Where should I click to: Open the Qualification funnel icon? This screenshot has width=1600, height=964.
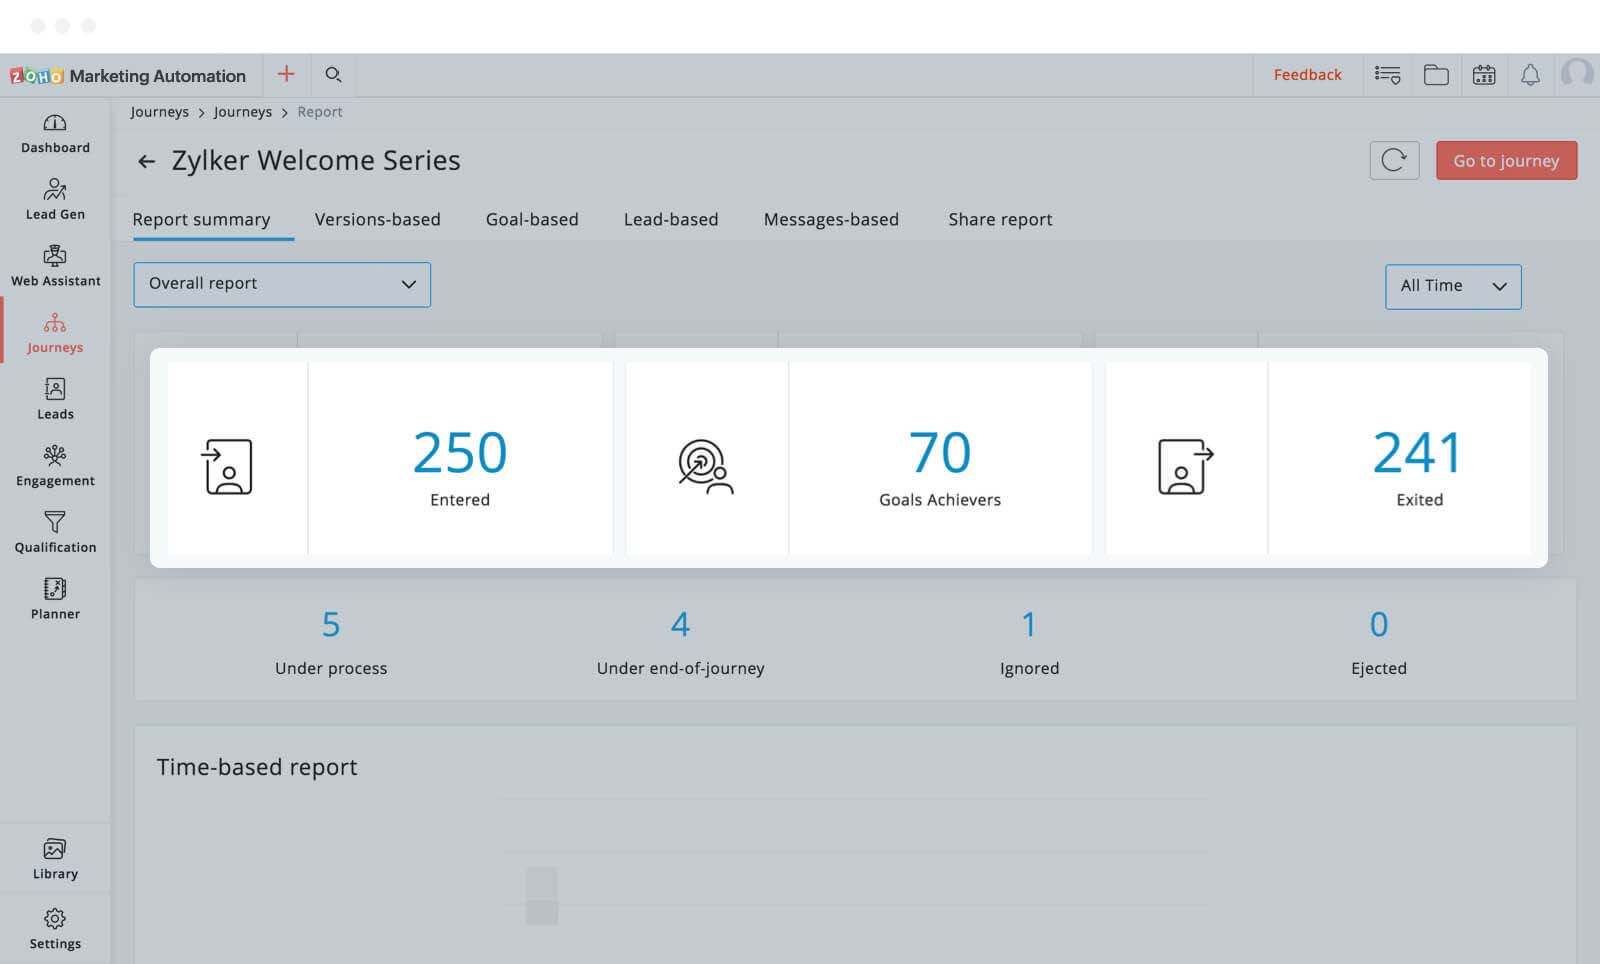pos(55,532)
